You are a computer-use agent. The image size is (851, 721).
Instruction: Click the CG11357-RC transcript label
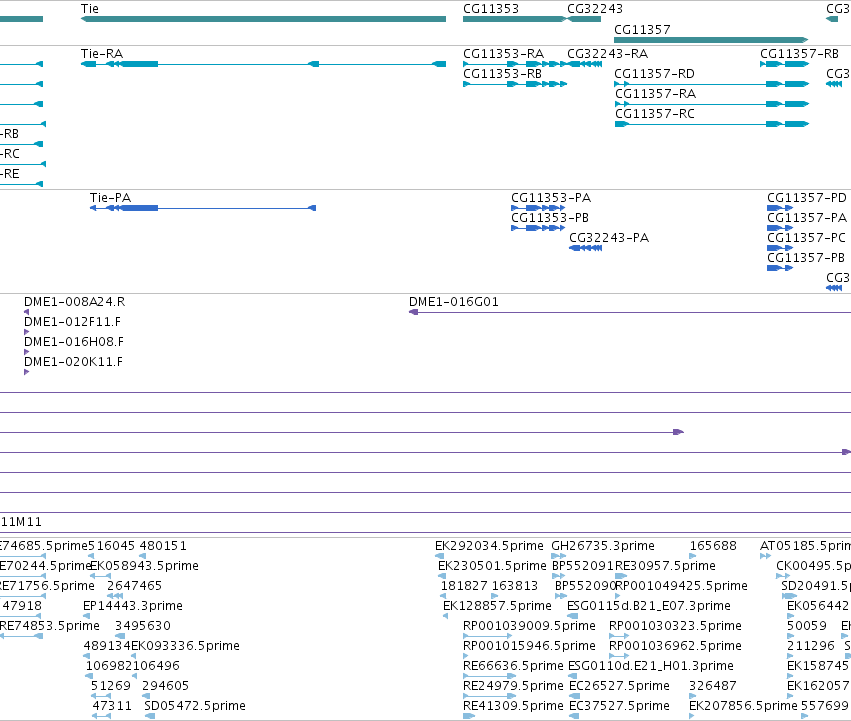coord(655,114)
